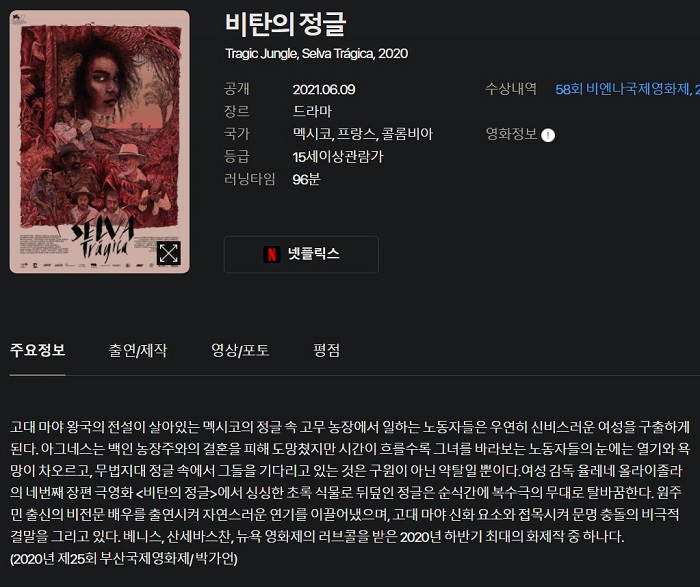Click the 수상내역 label
Screen dimensions: 700x587
(x=511, y=88)
